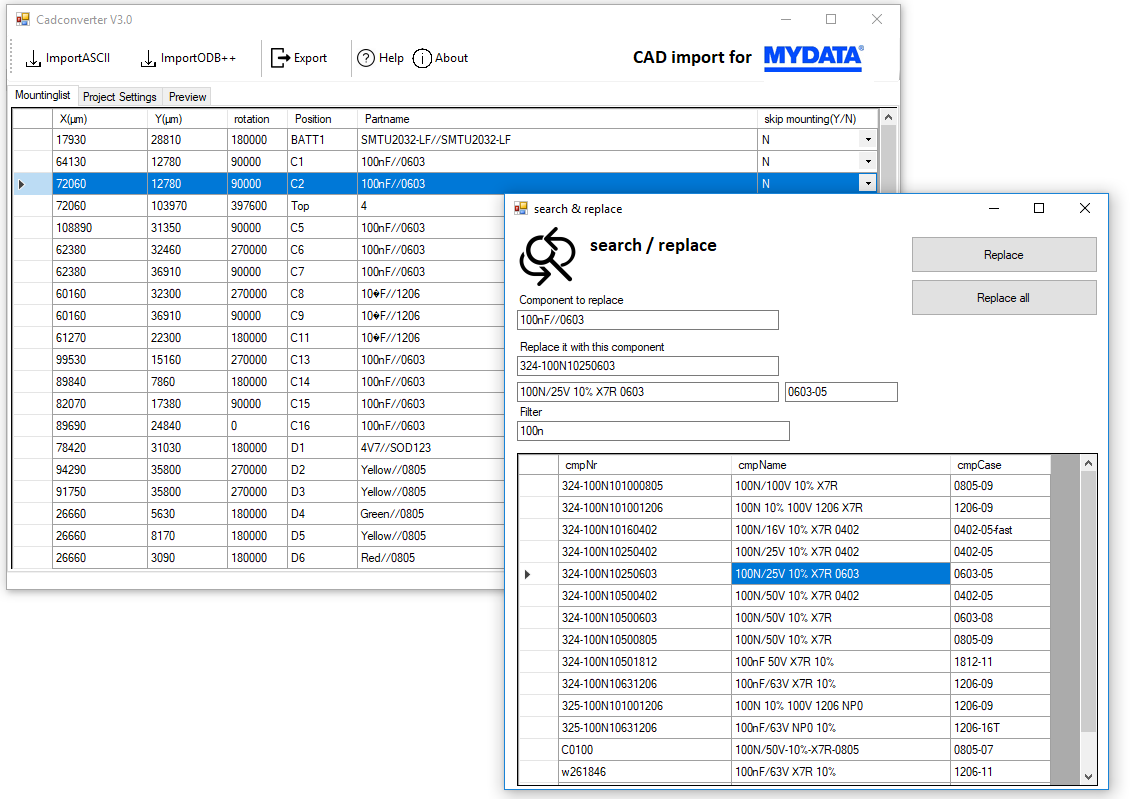Click the MYDATA logo
Viewport: 1132px width, 799px height.
[814, 58]
